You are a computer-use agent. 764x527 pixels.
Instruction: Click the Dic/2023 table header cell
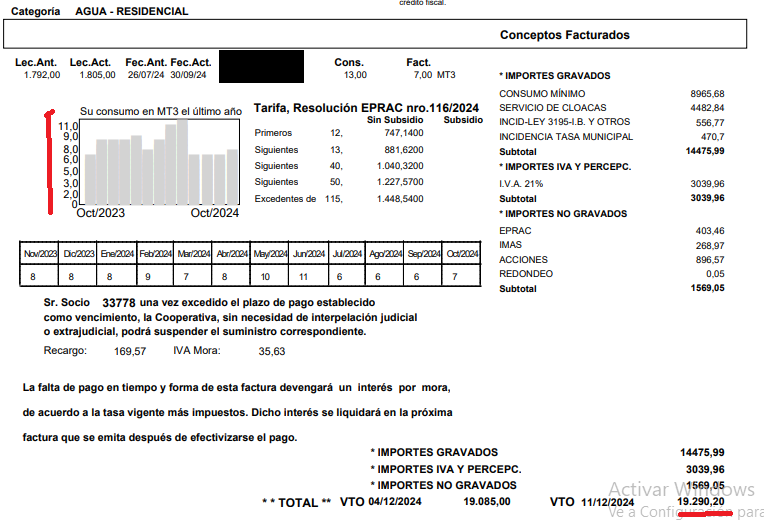tap(79, 254)
